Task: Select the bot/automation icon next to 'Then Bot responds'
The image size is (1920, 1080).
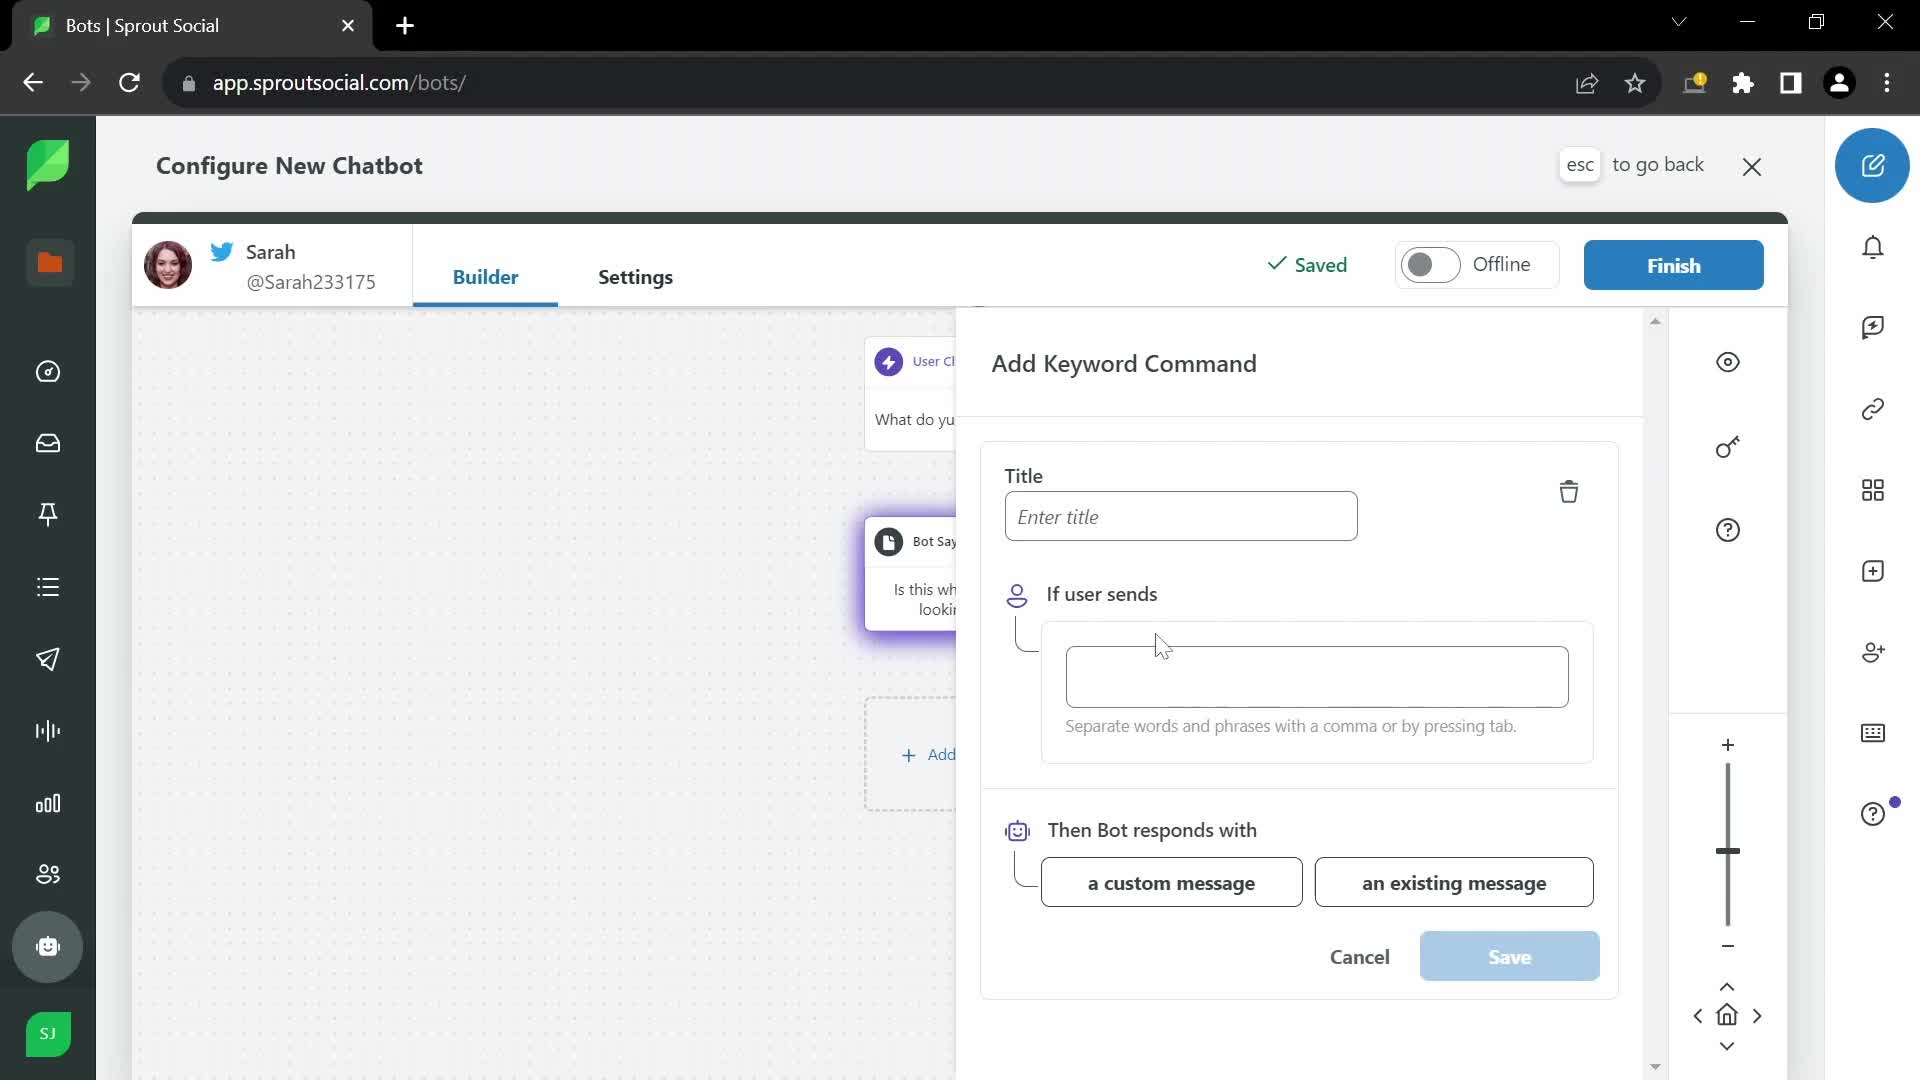Action: pos(1018,829)
